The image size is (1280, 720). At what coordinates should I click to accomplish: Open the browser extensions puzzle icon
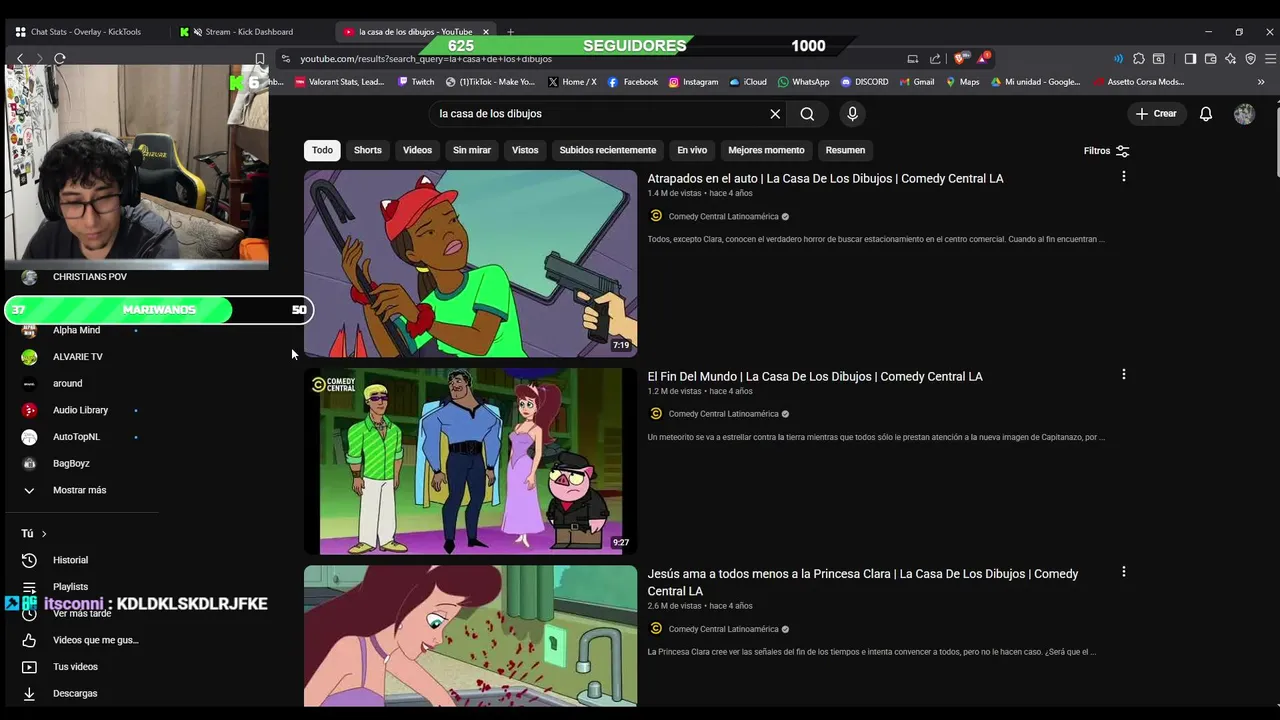(x=1138, y=59)
